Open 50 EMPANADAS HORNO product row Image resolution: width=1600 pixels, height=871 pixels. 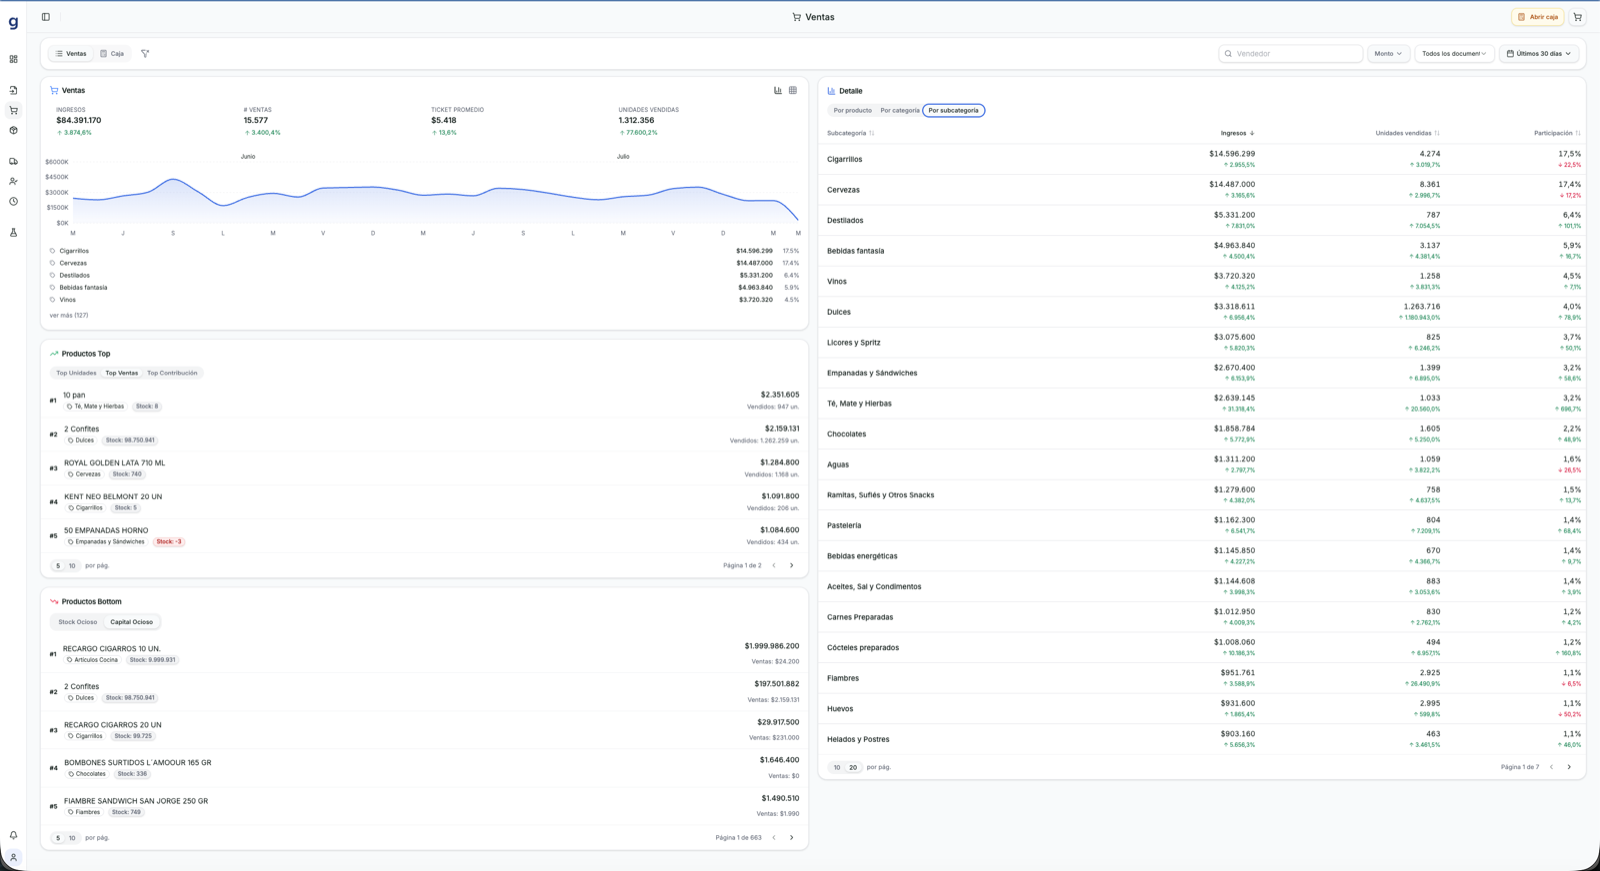coord(424,536)
